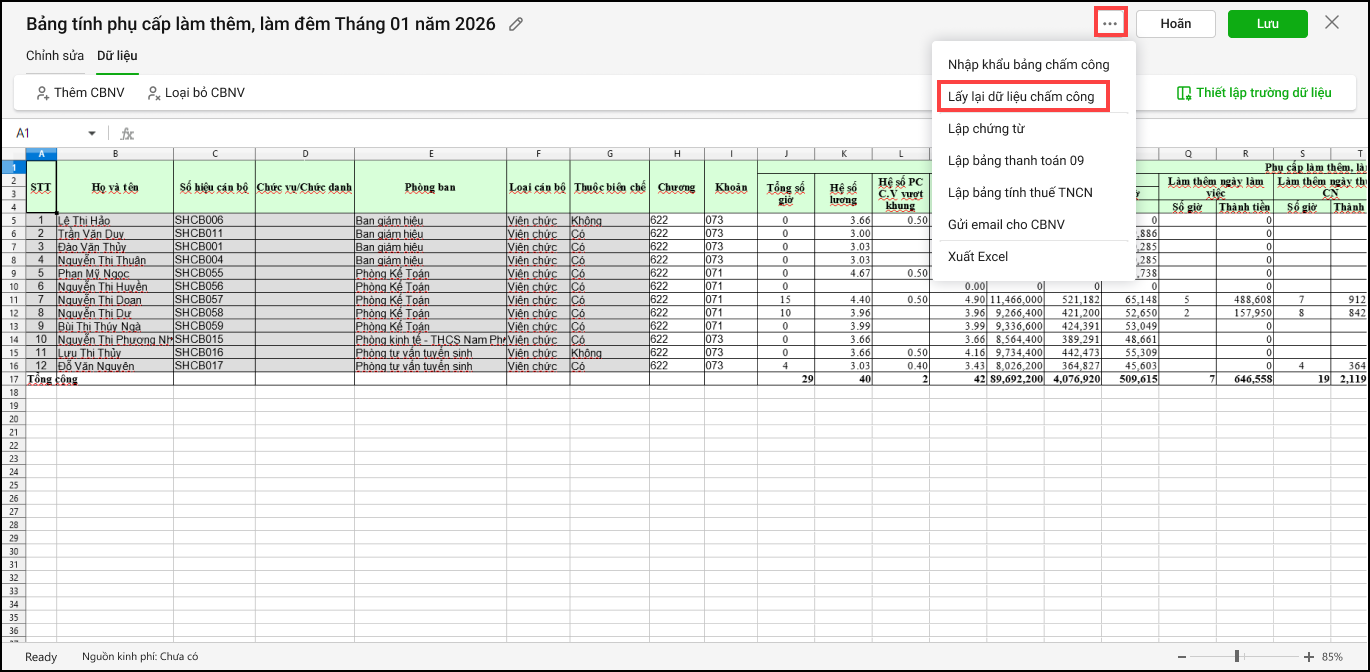This screenshot has width=1370, height=672.
Task: Click the fx formula function icon
Action: (x=127, y=133)
